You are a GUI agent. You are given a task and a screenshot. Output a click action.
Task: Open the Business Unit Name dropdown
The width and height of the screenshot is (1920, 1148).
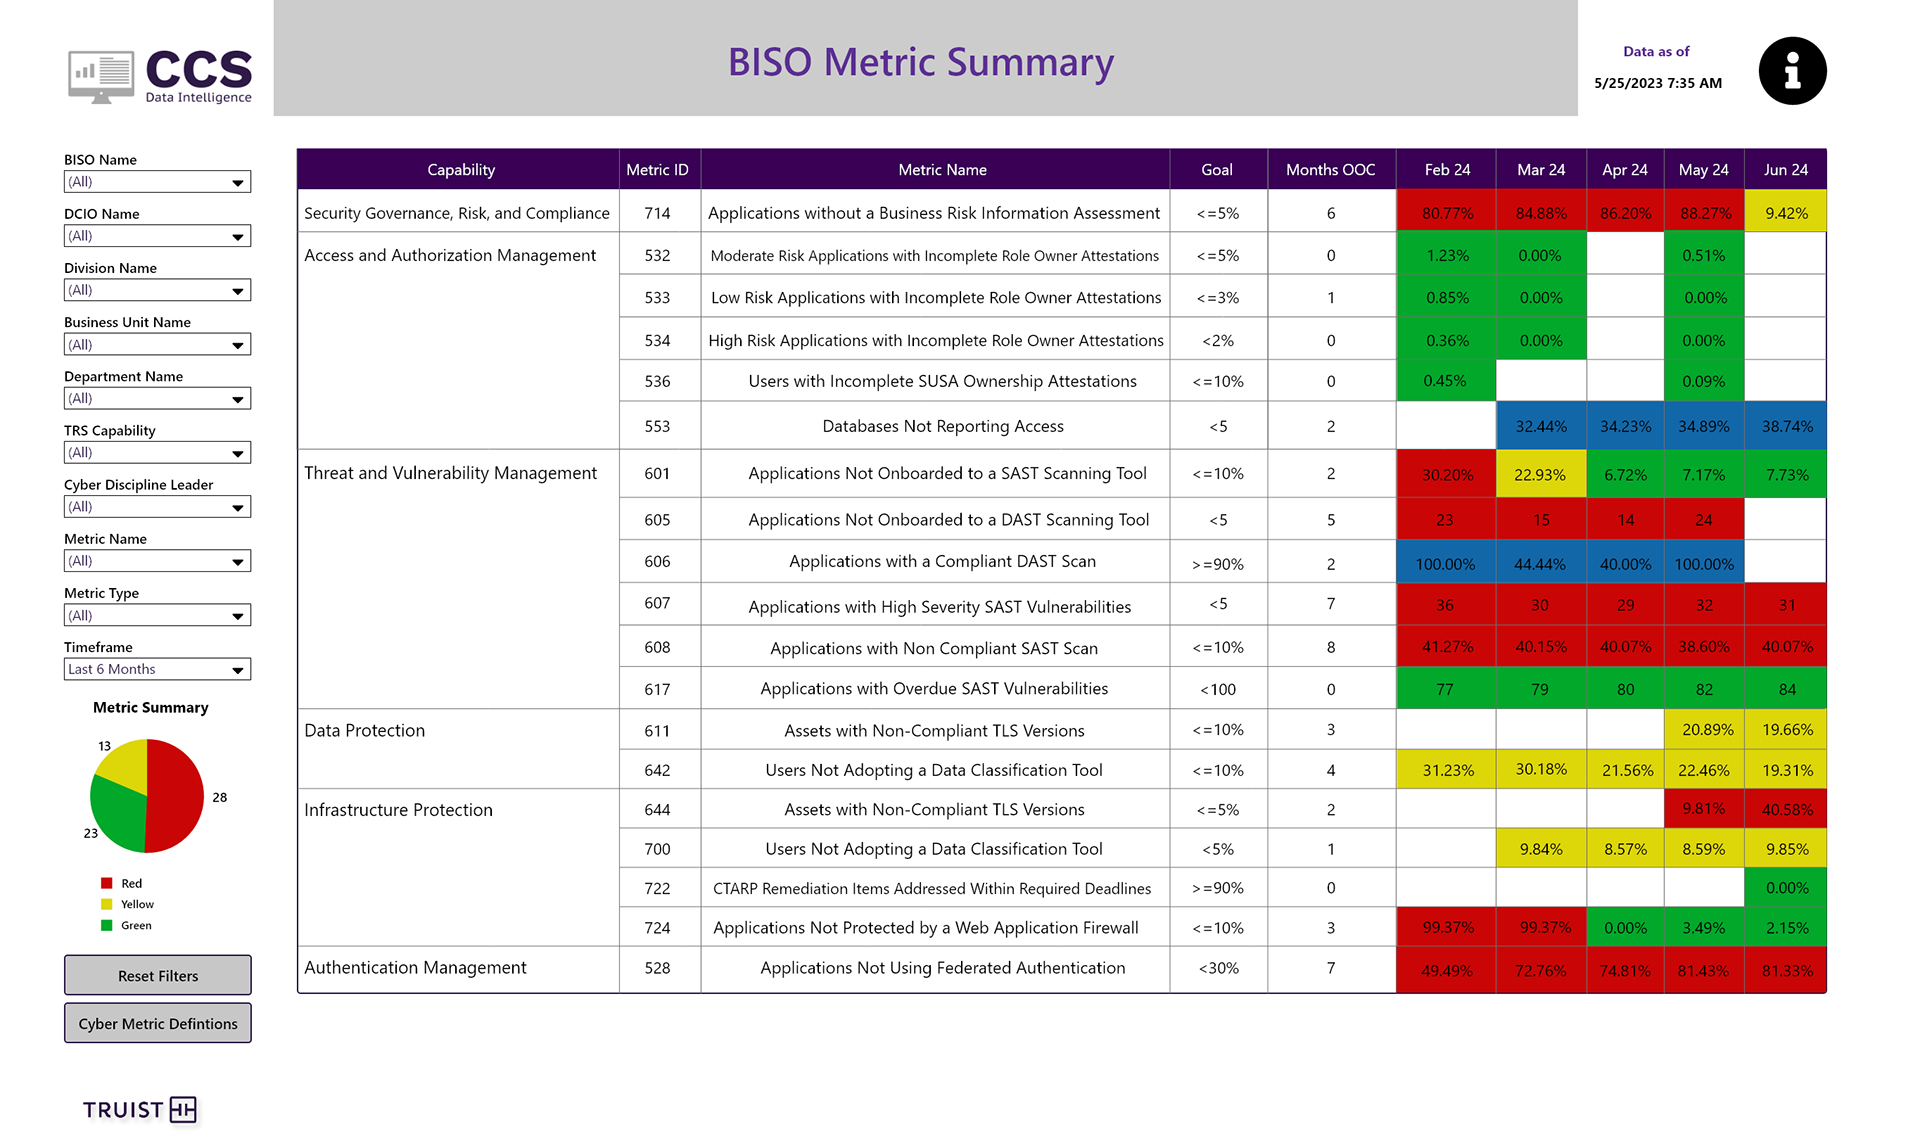(157, 344)
